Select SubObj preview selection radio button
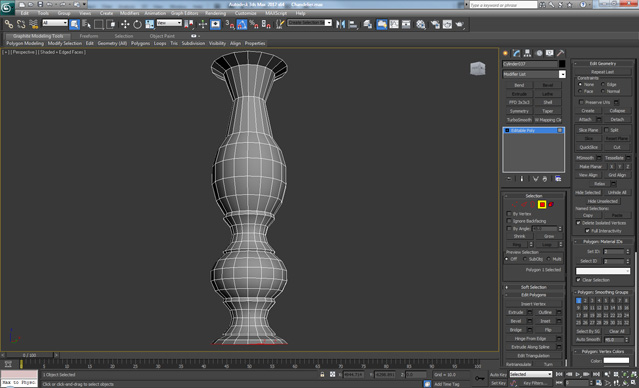 (x=525, y=259)
